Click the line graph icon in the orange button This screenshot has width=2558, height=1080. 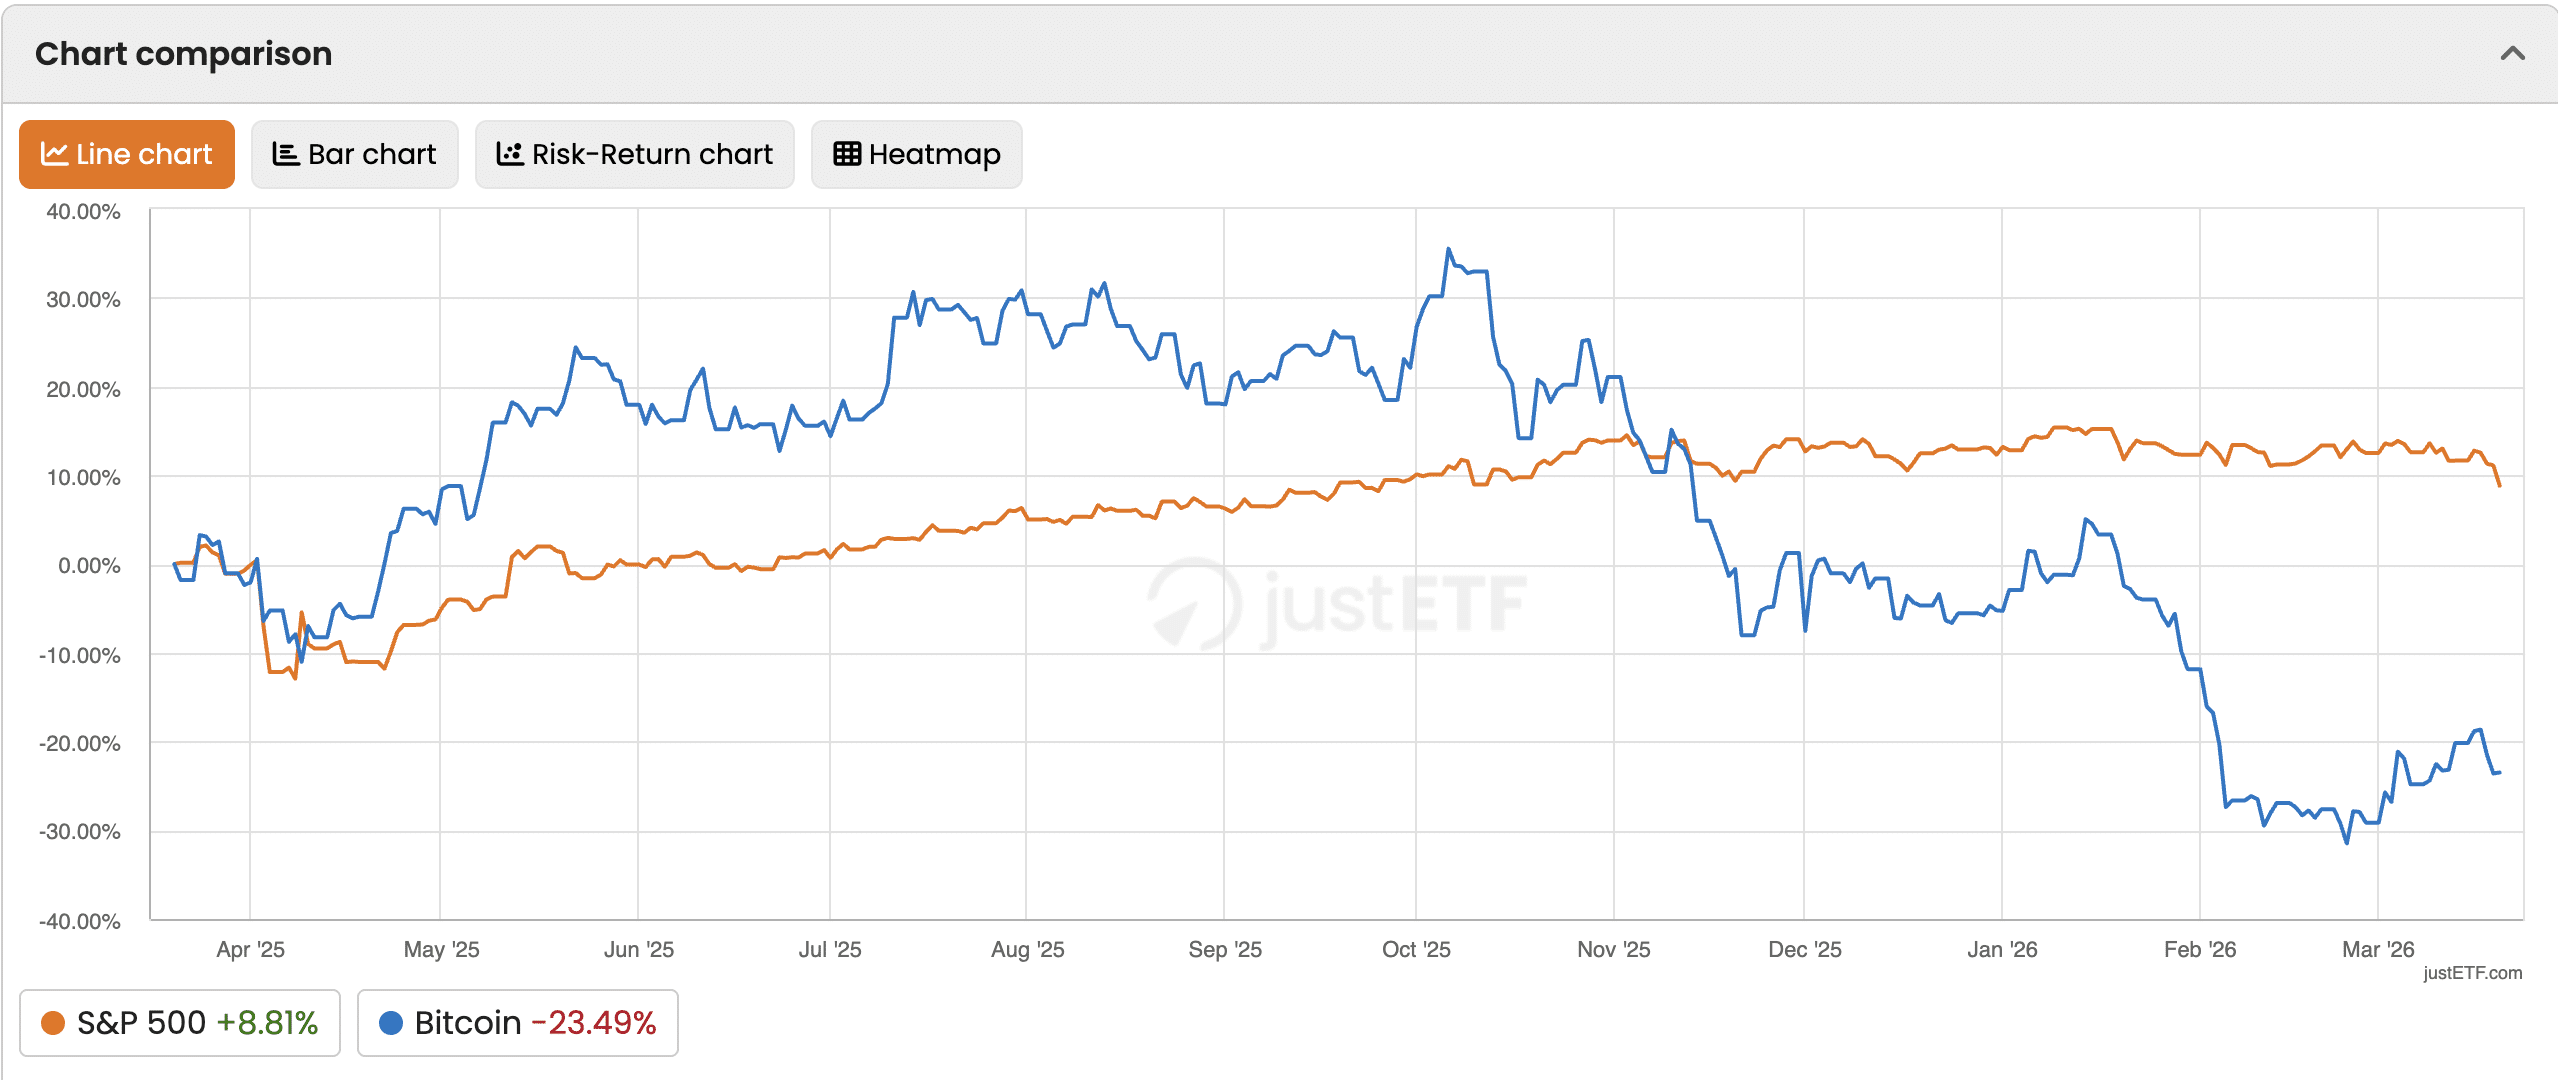coord(54,154)
